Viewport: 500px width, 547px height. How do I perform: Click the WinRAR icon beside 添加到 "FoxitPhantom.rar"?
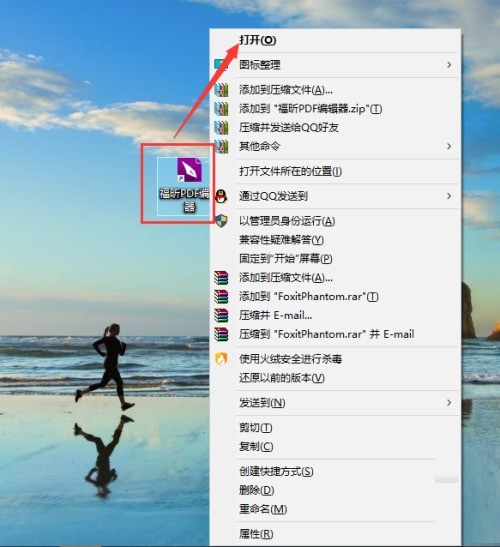221,297
